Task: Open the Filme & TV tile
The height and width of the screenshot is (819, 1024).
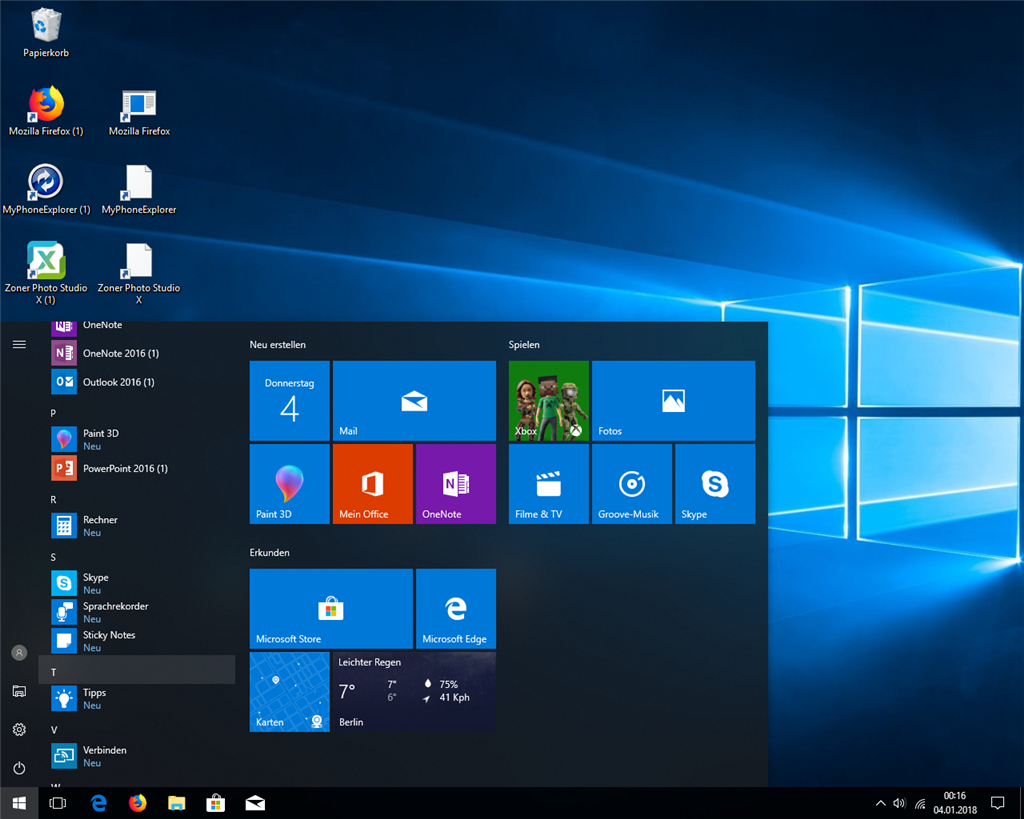Action: point(549,484)
